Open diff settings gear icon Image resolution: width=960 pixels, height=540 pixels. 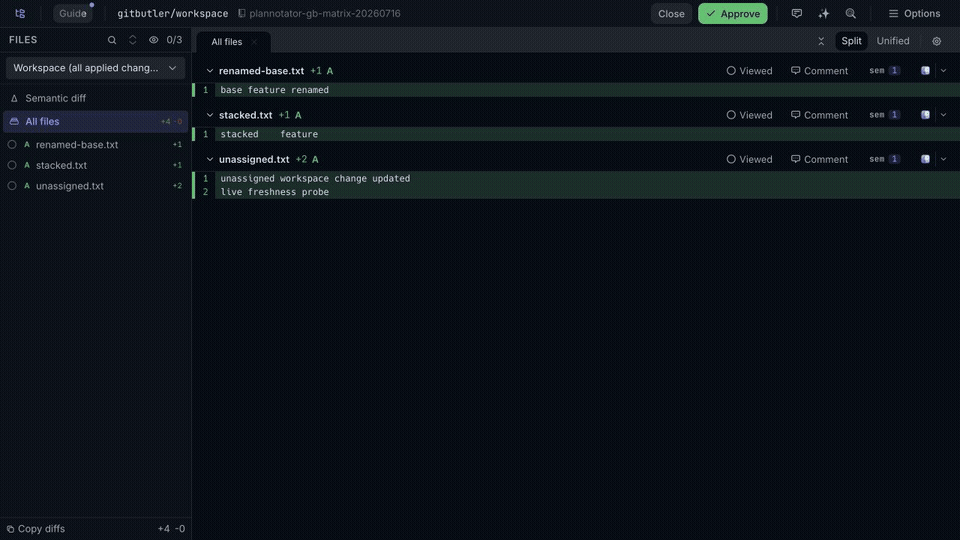(x=936, y=41)
